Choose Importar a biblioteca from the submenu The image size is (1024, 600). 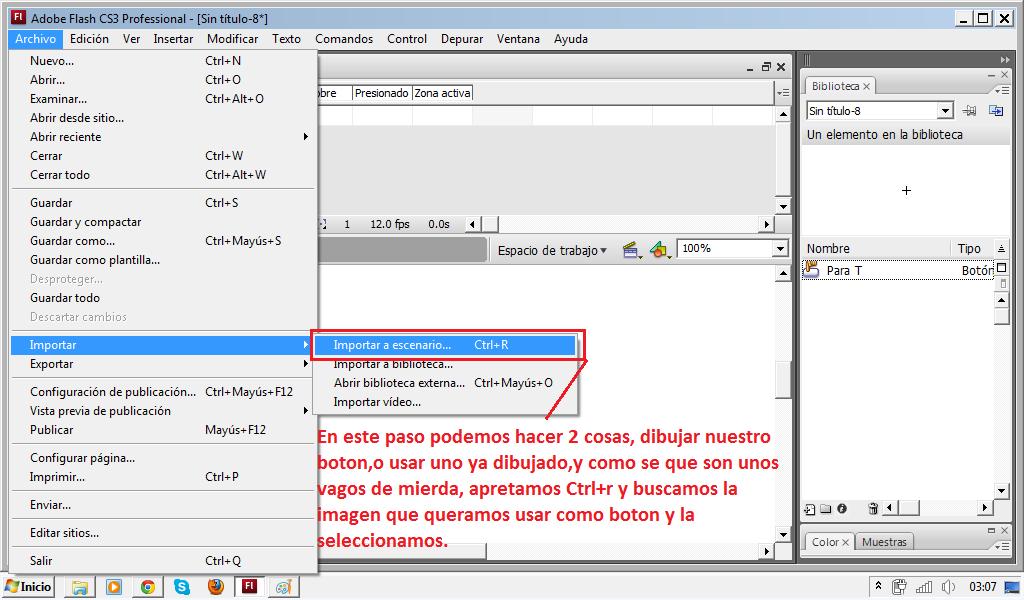click(x=445, y=364)
